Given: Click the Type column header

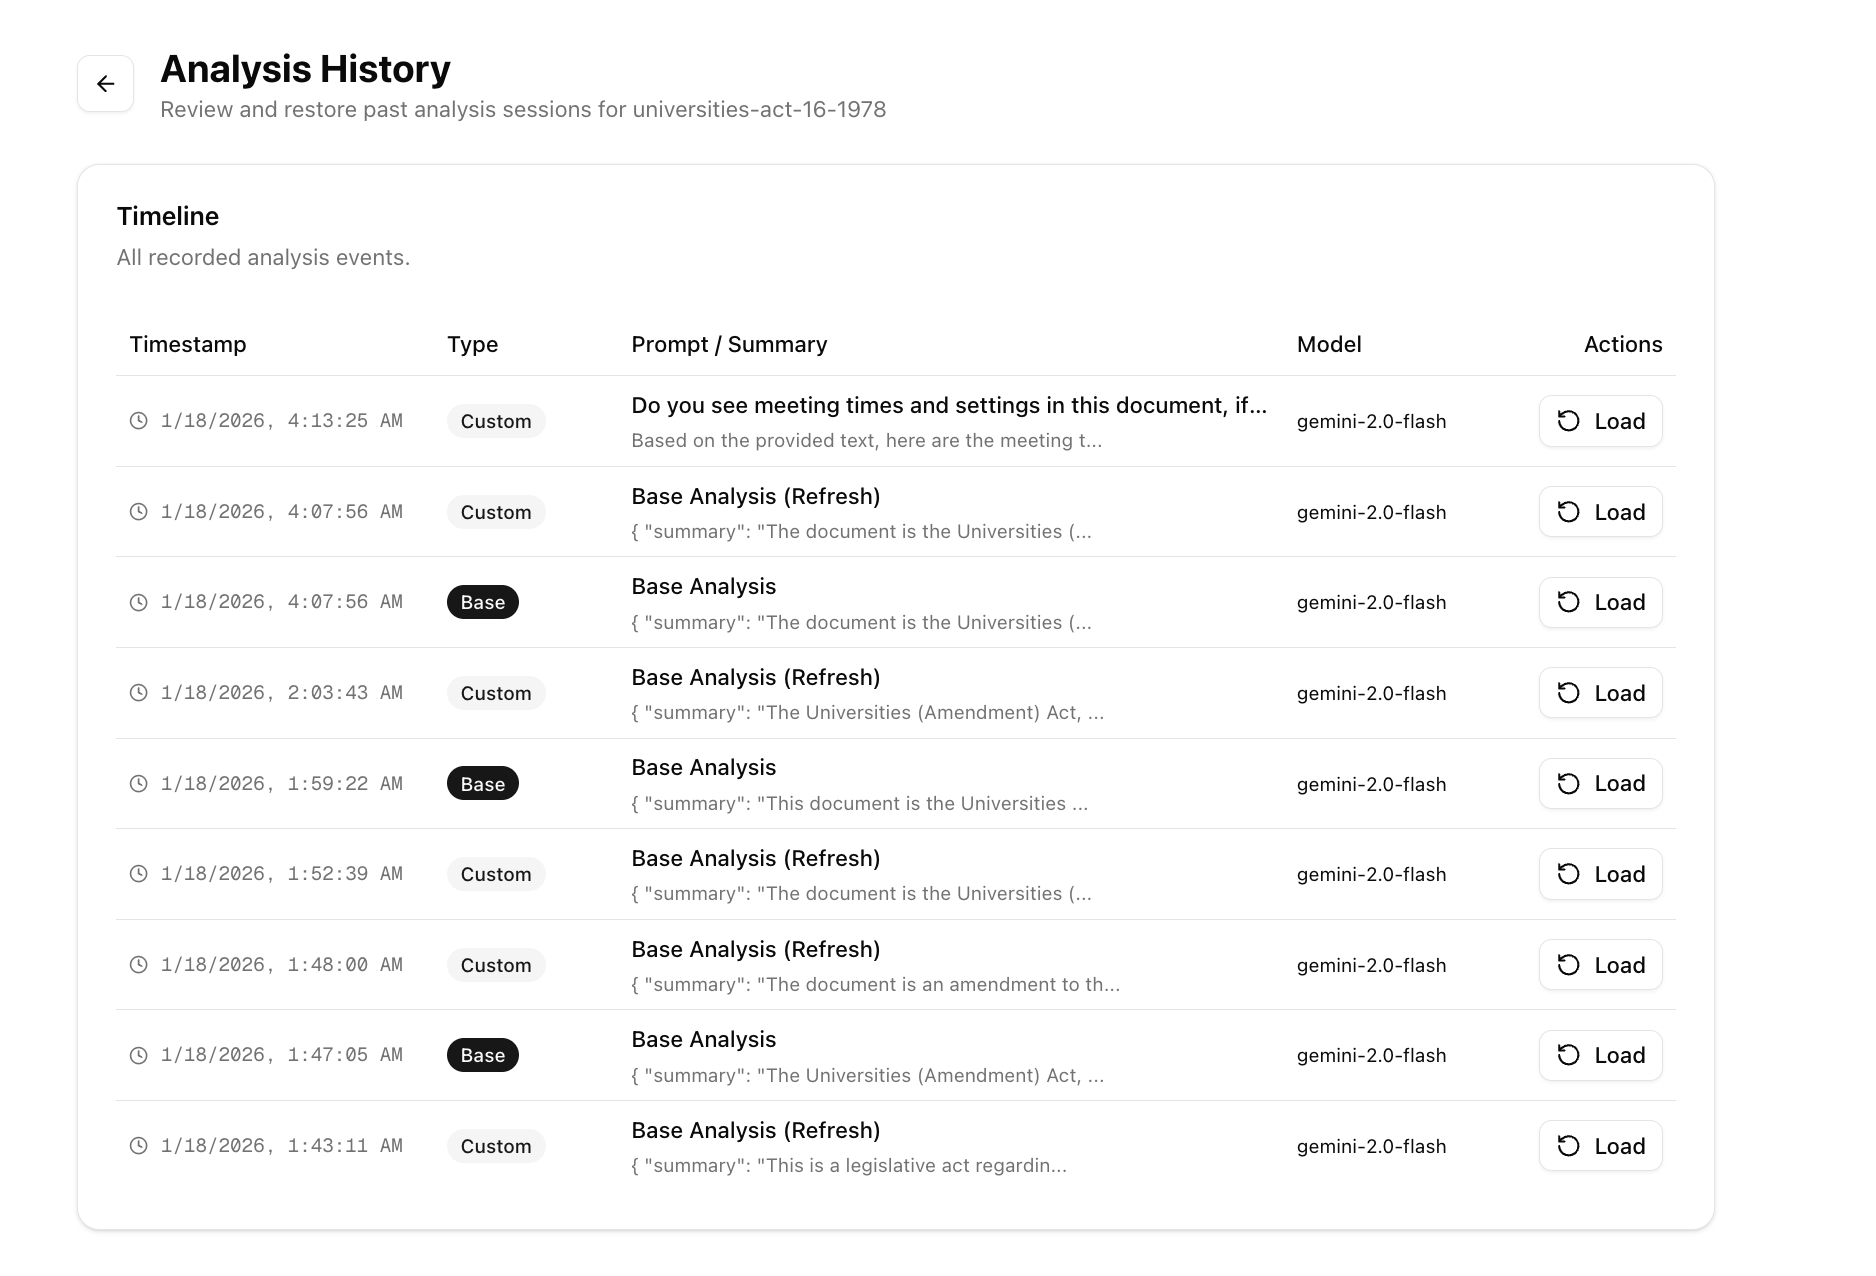Looking at the screenshot, I should (472, 345).
